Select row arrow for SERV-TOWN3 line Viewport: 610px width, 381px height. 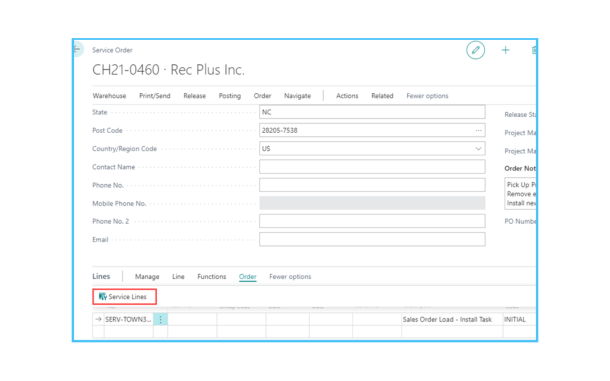pos(98,319)
